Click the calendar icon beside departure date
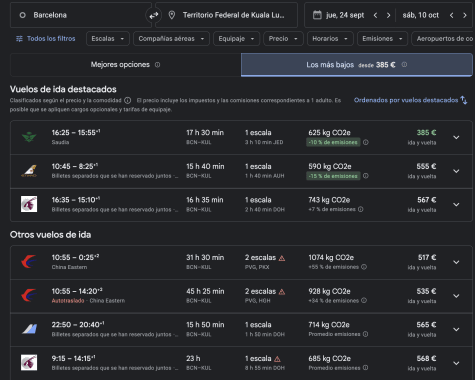Viewport: 475px width, 380px height. (x=317, y=15)
